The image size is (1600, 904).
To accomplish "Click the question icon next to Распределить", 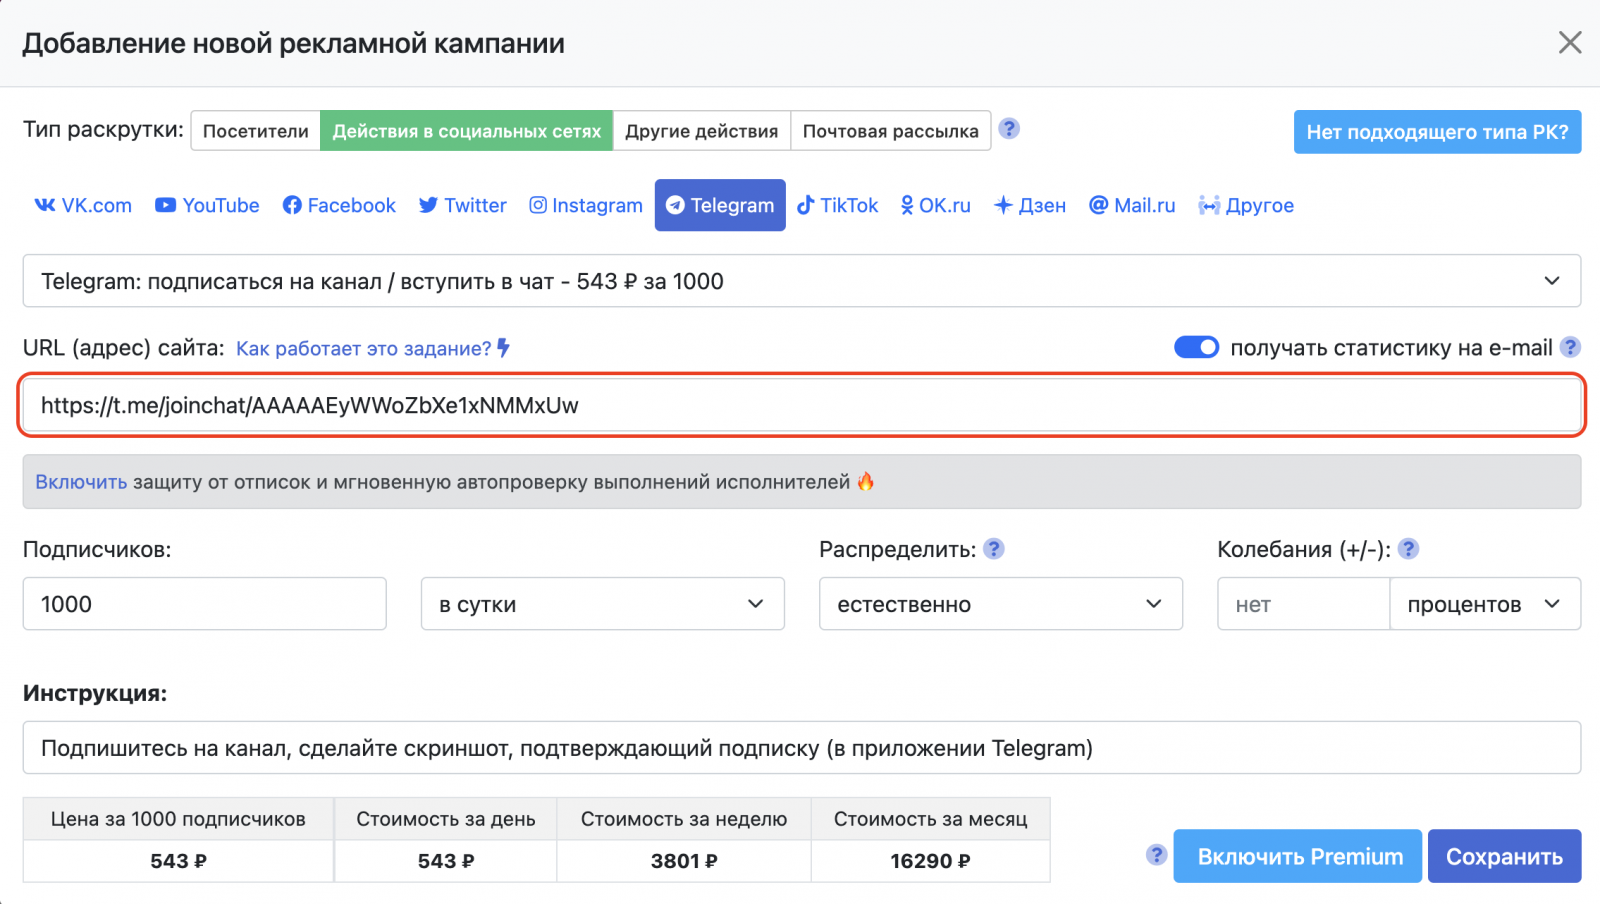I will coord(993,549).
